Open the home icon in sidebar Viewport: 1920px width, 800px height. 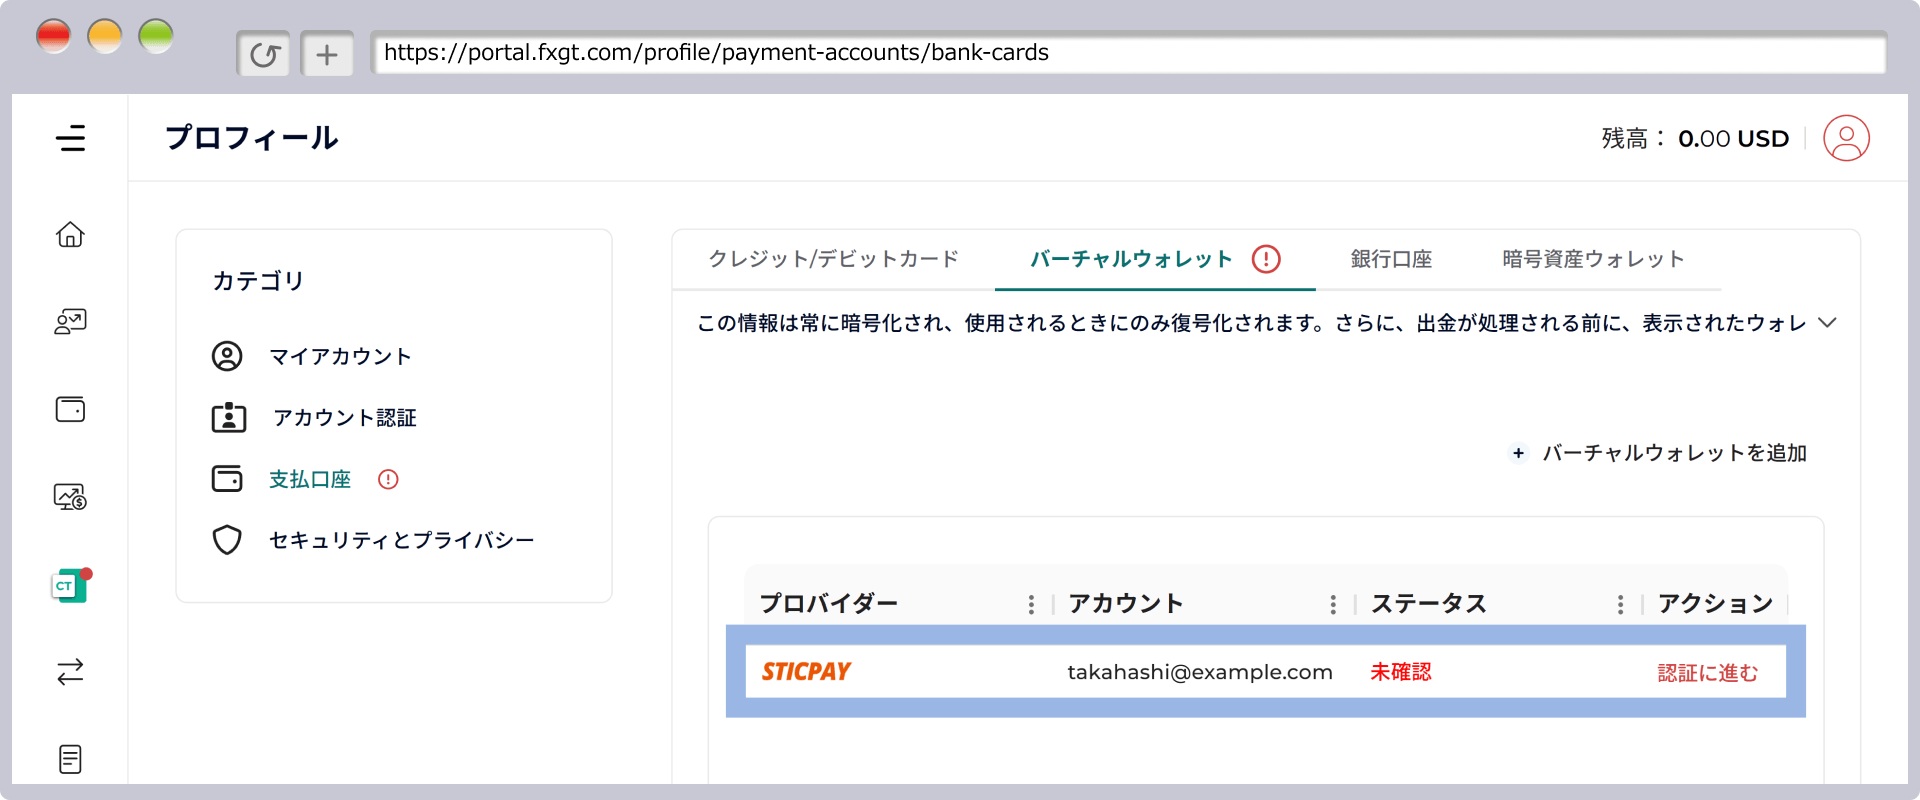[x=70, y=234]
